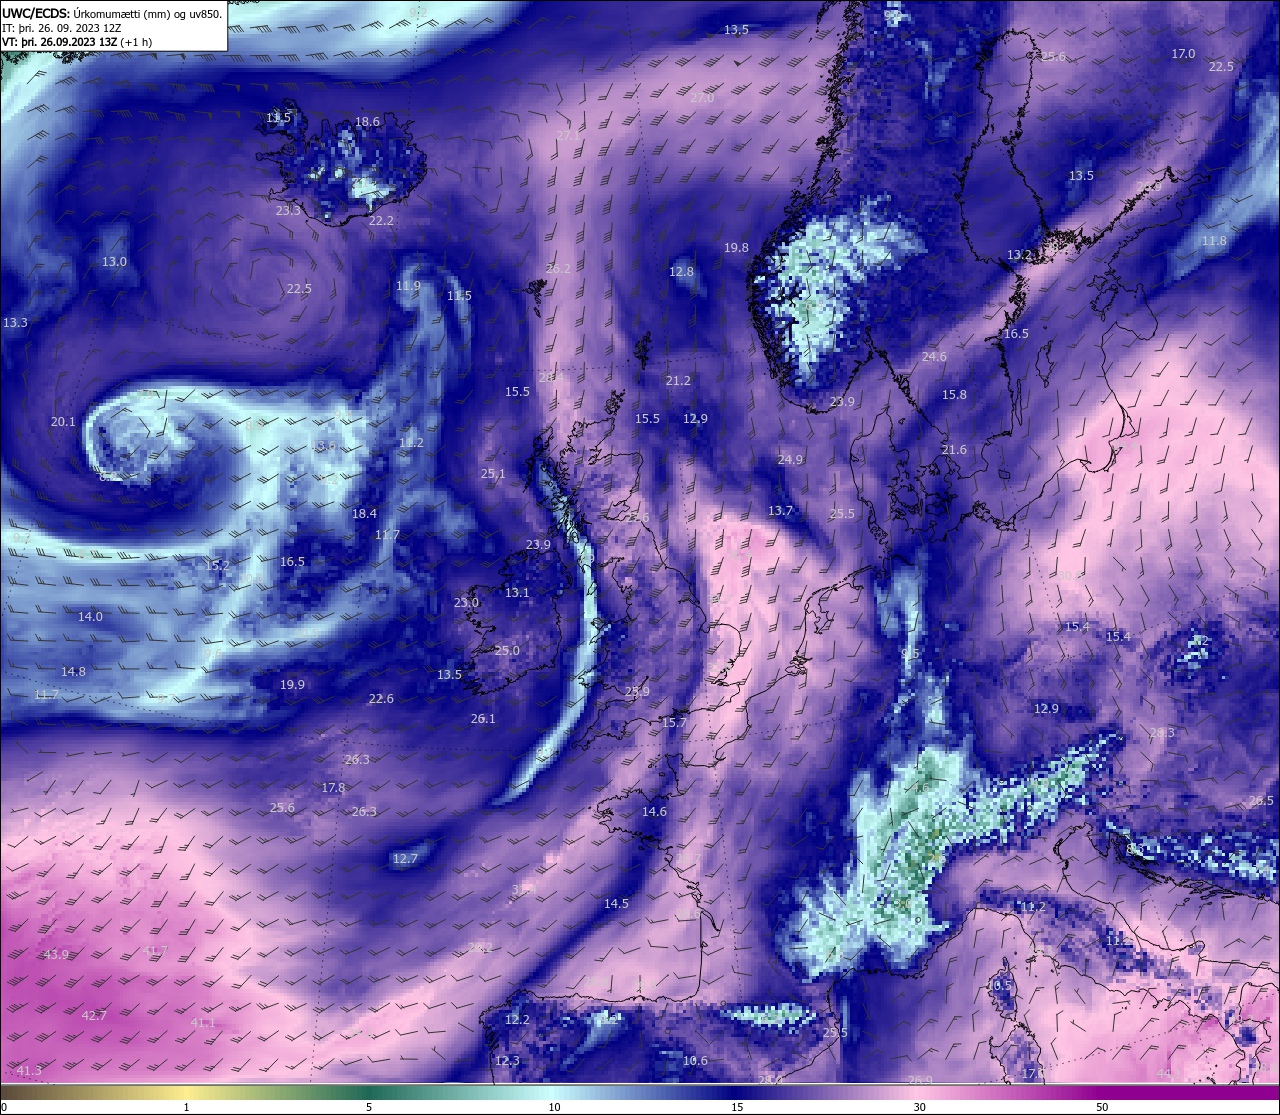This screenshot has width=1280, height=1115.
Task: Click the 12.8 value in the Norwegian Sea
Action: point(681,271)
